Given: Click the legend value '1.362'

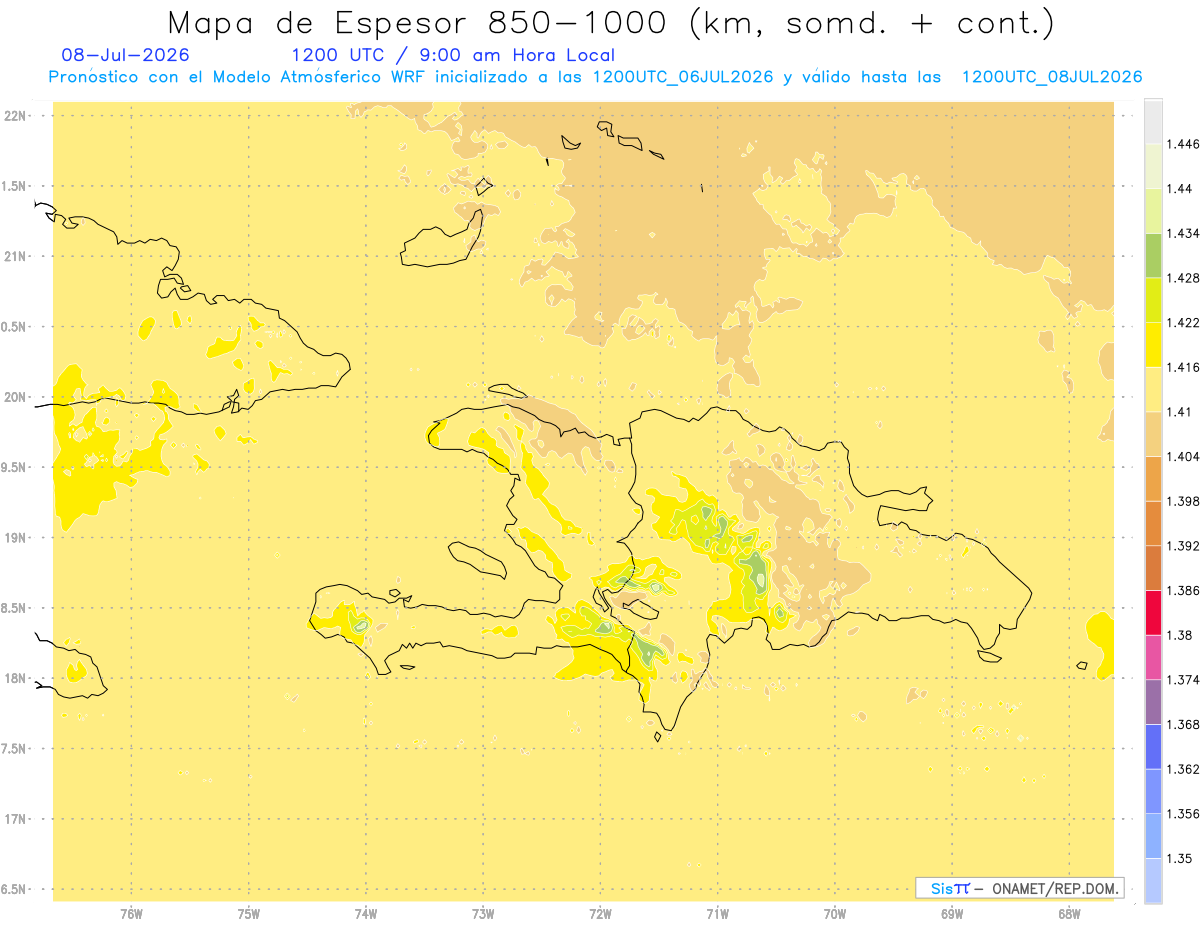Looking at the screenshot, I should (x=1184, y=769).
